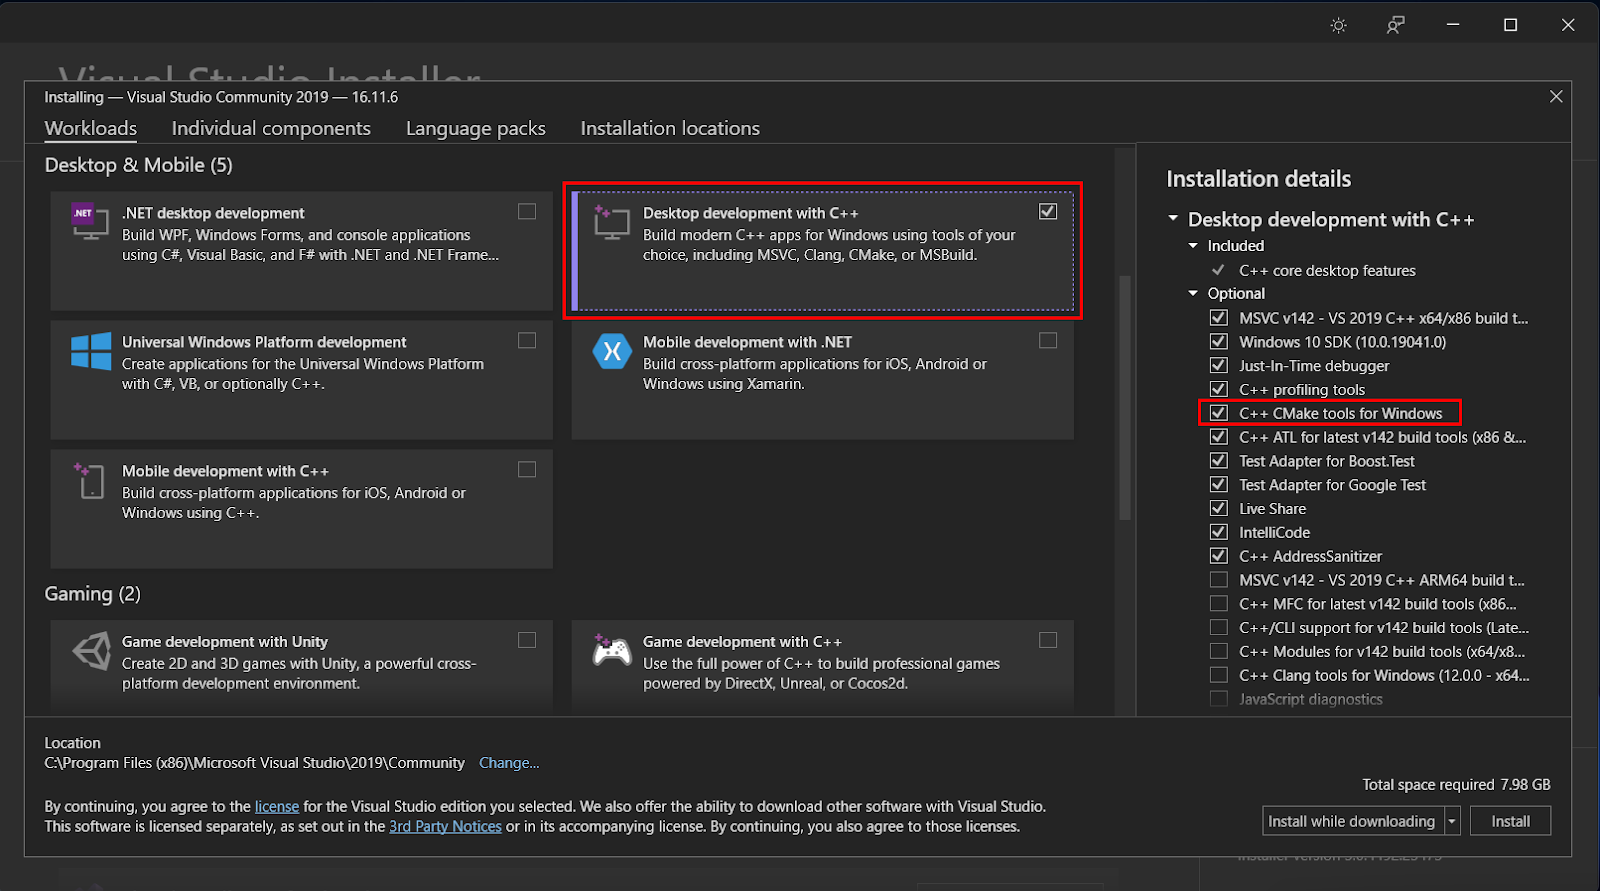Check JavaScript diagnostics component
This screenshot has height=891, width=1600.
(x=1219, y=699)
